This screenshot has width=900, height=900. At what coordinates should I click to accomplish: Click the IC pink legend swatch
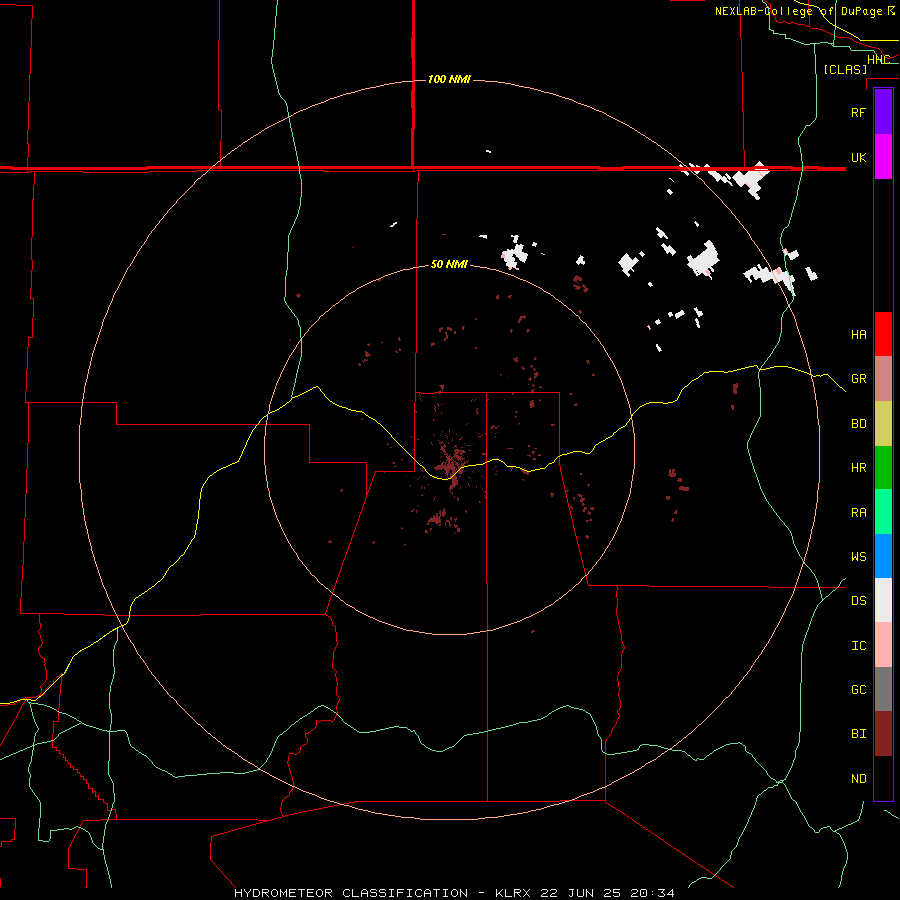coord(883,645)
